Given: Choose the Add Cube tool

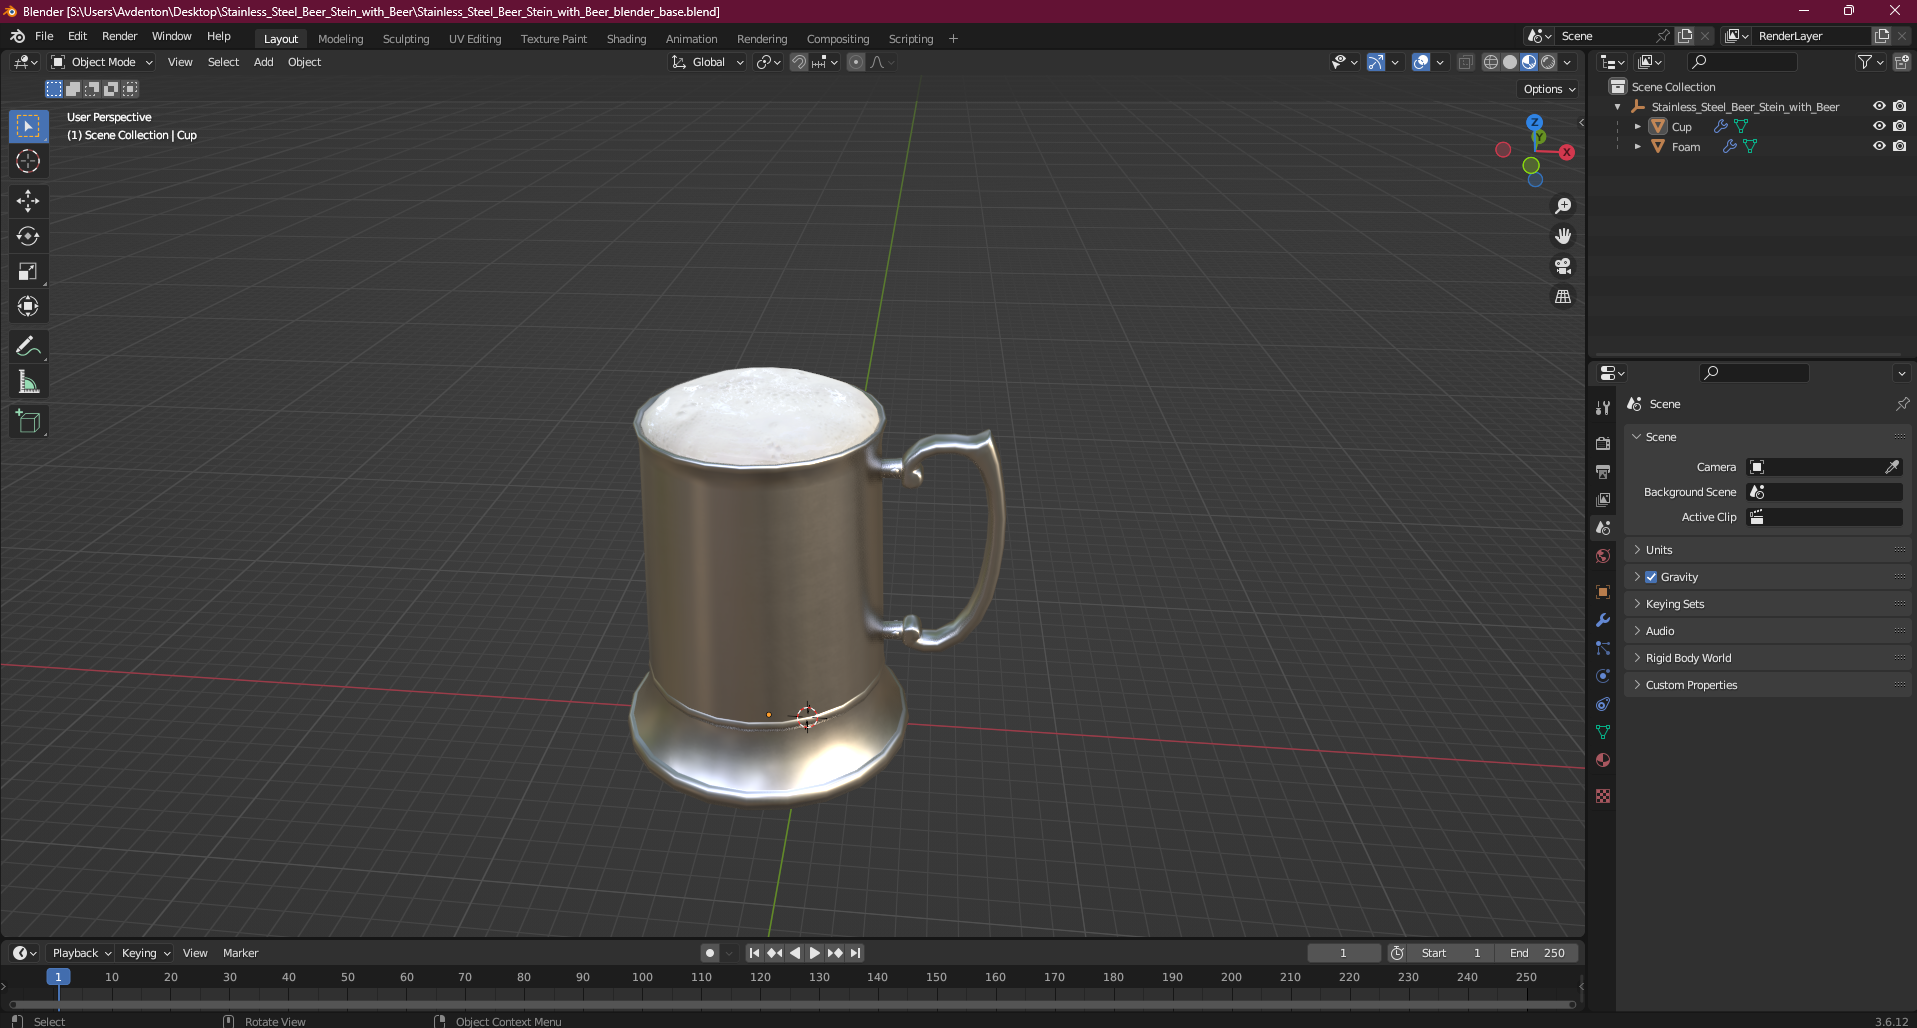Looking at the screenshot, I should click(x=28, y=422).
